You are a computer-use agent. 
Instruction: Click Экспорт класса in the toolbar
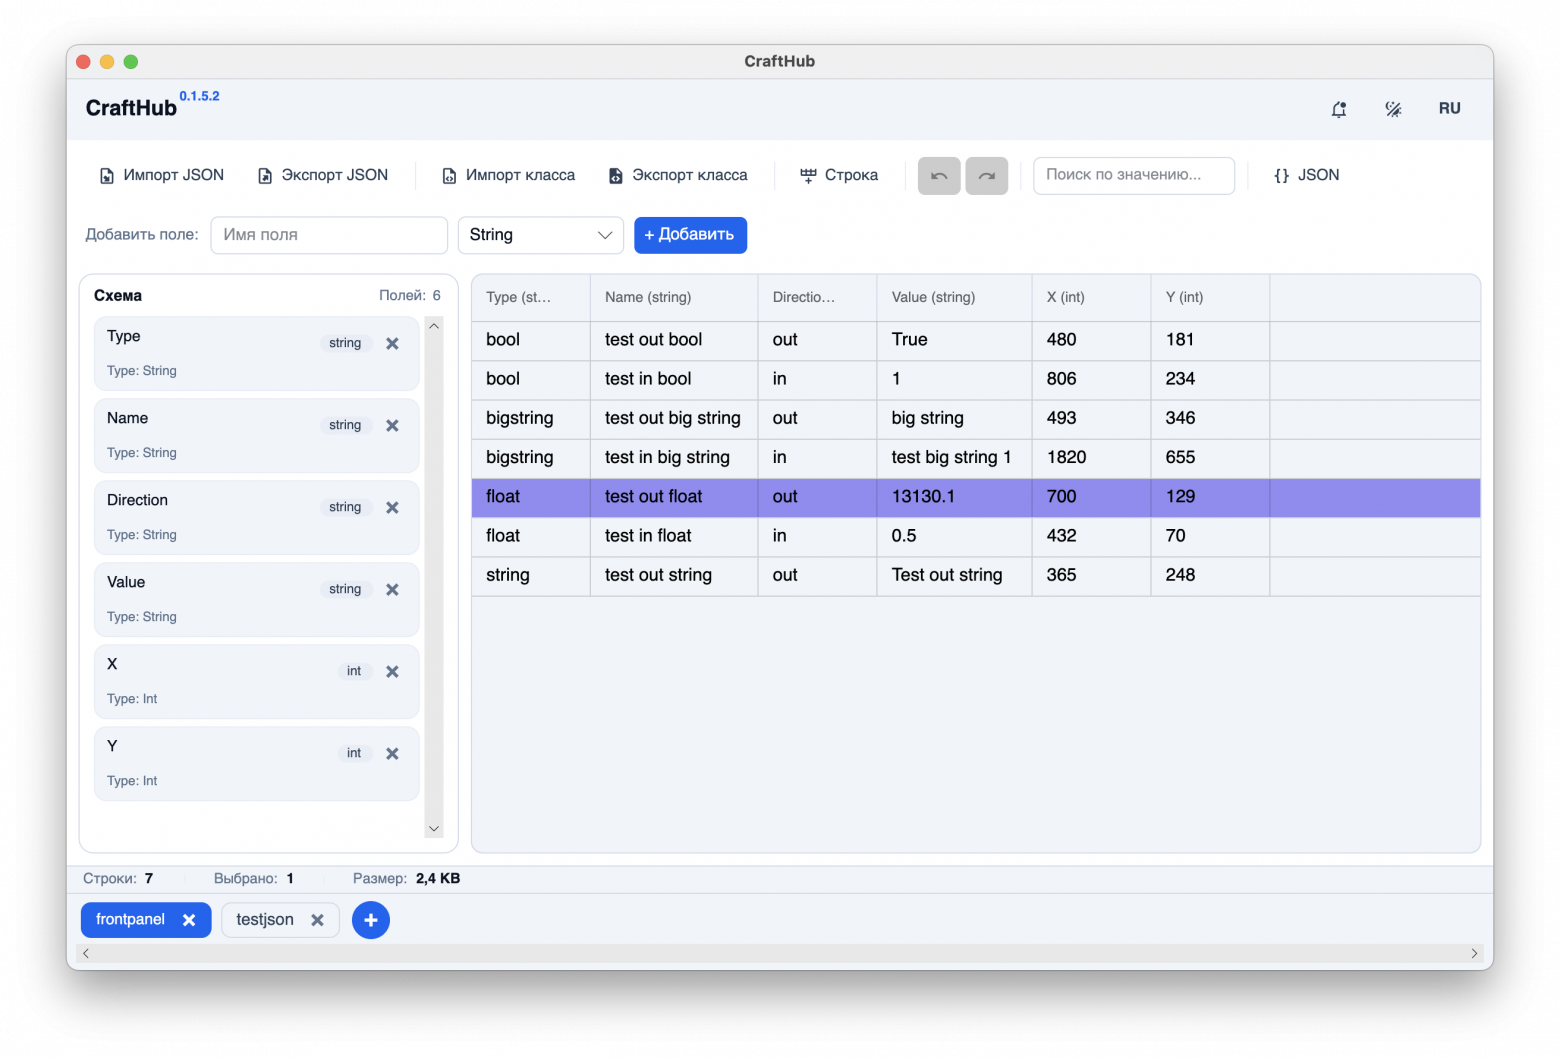point(678,175)
